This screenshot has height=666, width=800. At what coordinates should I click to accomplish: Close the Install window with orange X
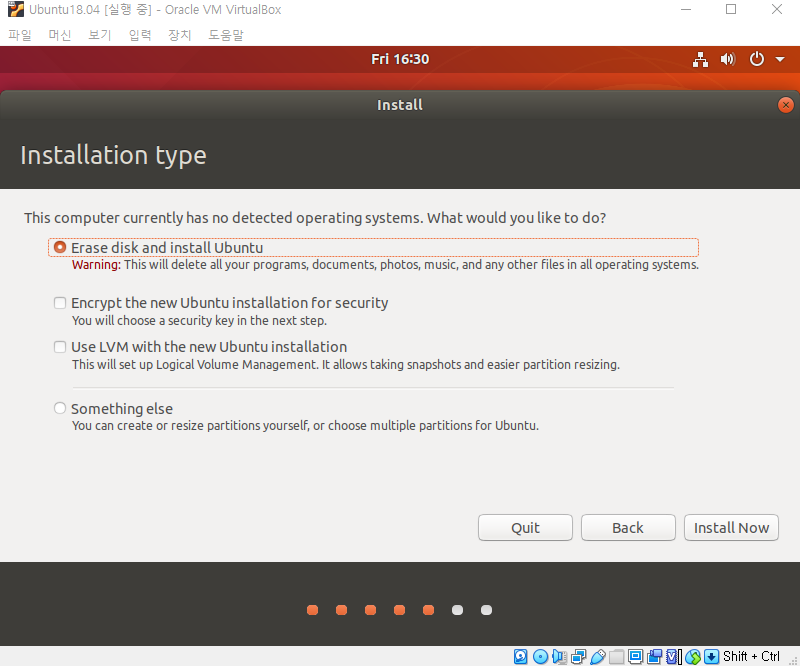(786, 105)
